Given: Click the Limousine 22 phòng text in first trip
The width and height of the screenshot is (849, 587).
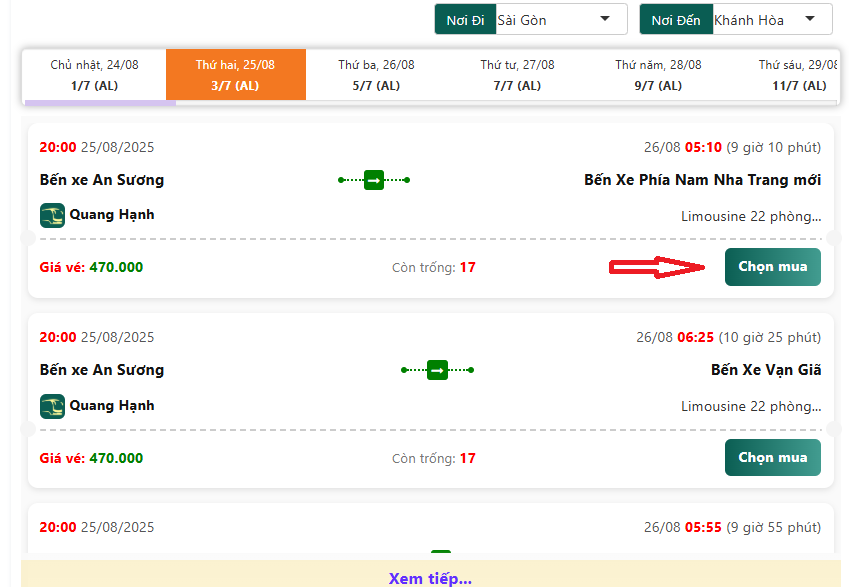Looking at the screenshot, I should click(x=750, y=216).
